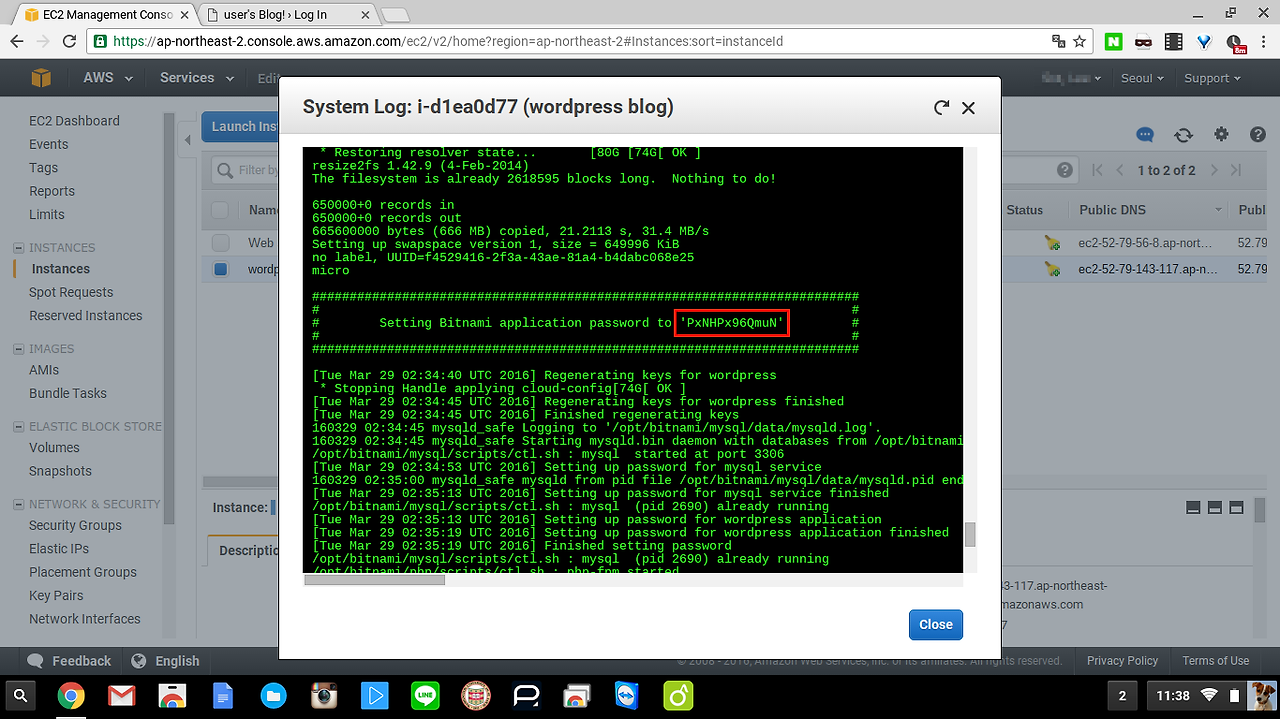Viewport: 1280px width, 719px height.
Task: Open the Support dropdown menu
Action: coord(1211,78)
